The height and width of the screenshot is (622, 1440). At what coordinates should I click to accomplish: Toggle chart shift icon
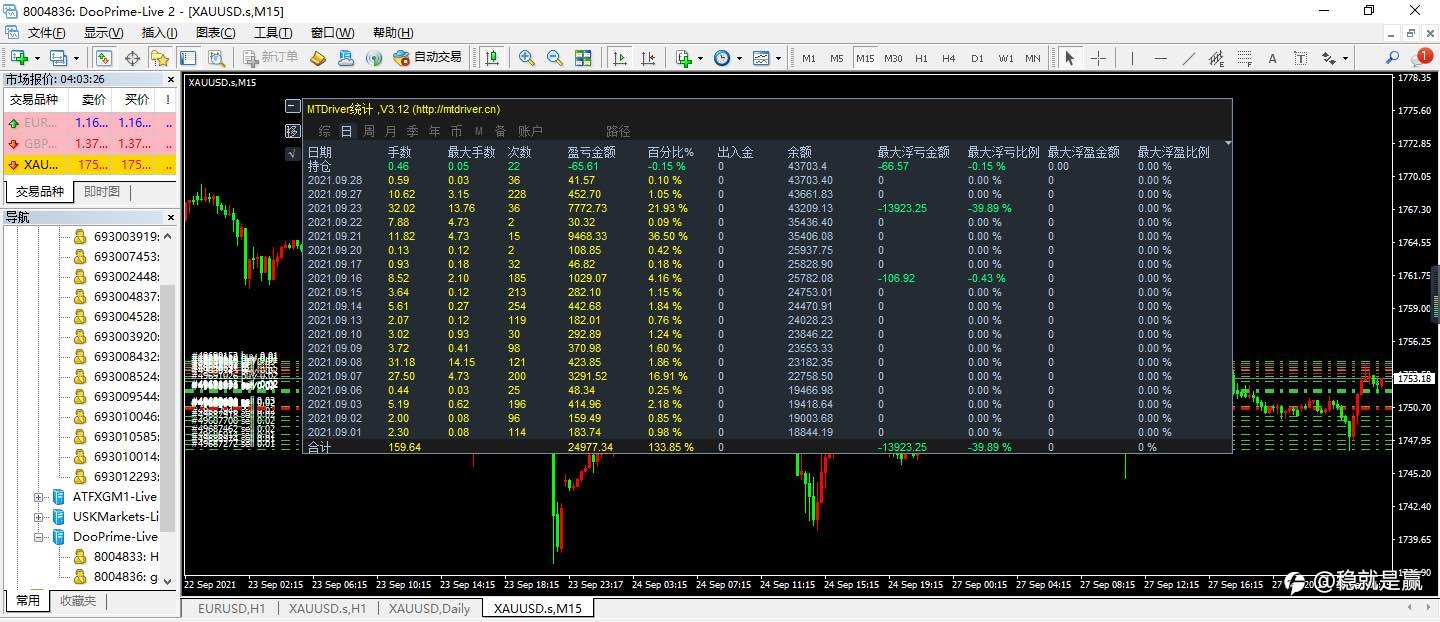(647, 58)
